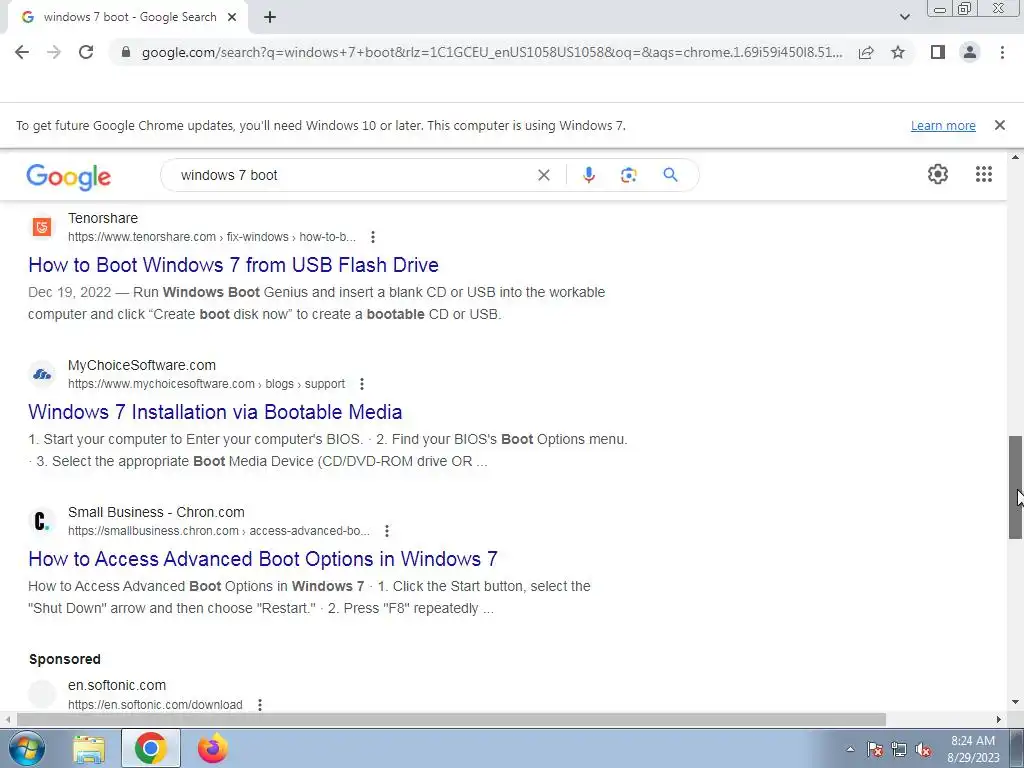Bookmark this page with the star icon
The width and height of the screenshot is (1024, 768).
pos(898,52)
